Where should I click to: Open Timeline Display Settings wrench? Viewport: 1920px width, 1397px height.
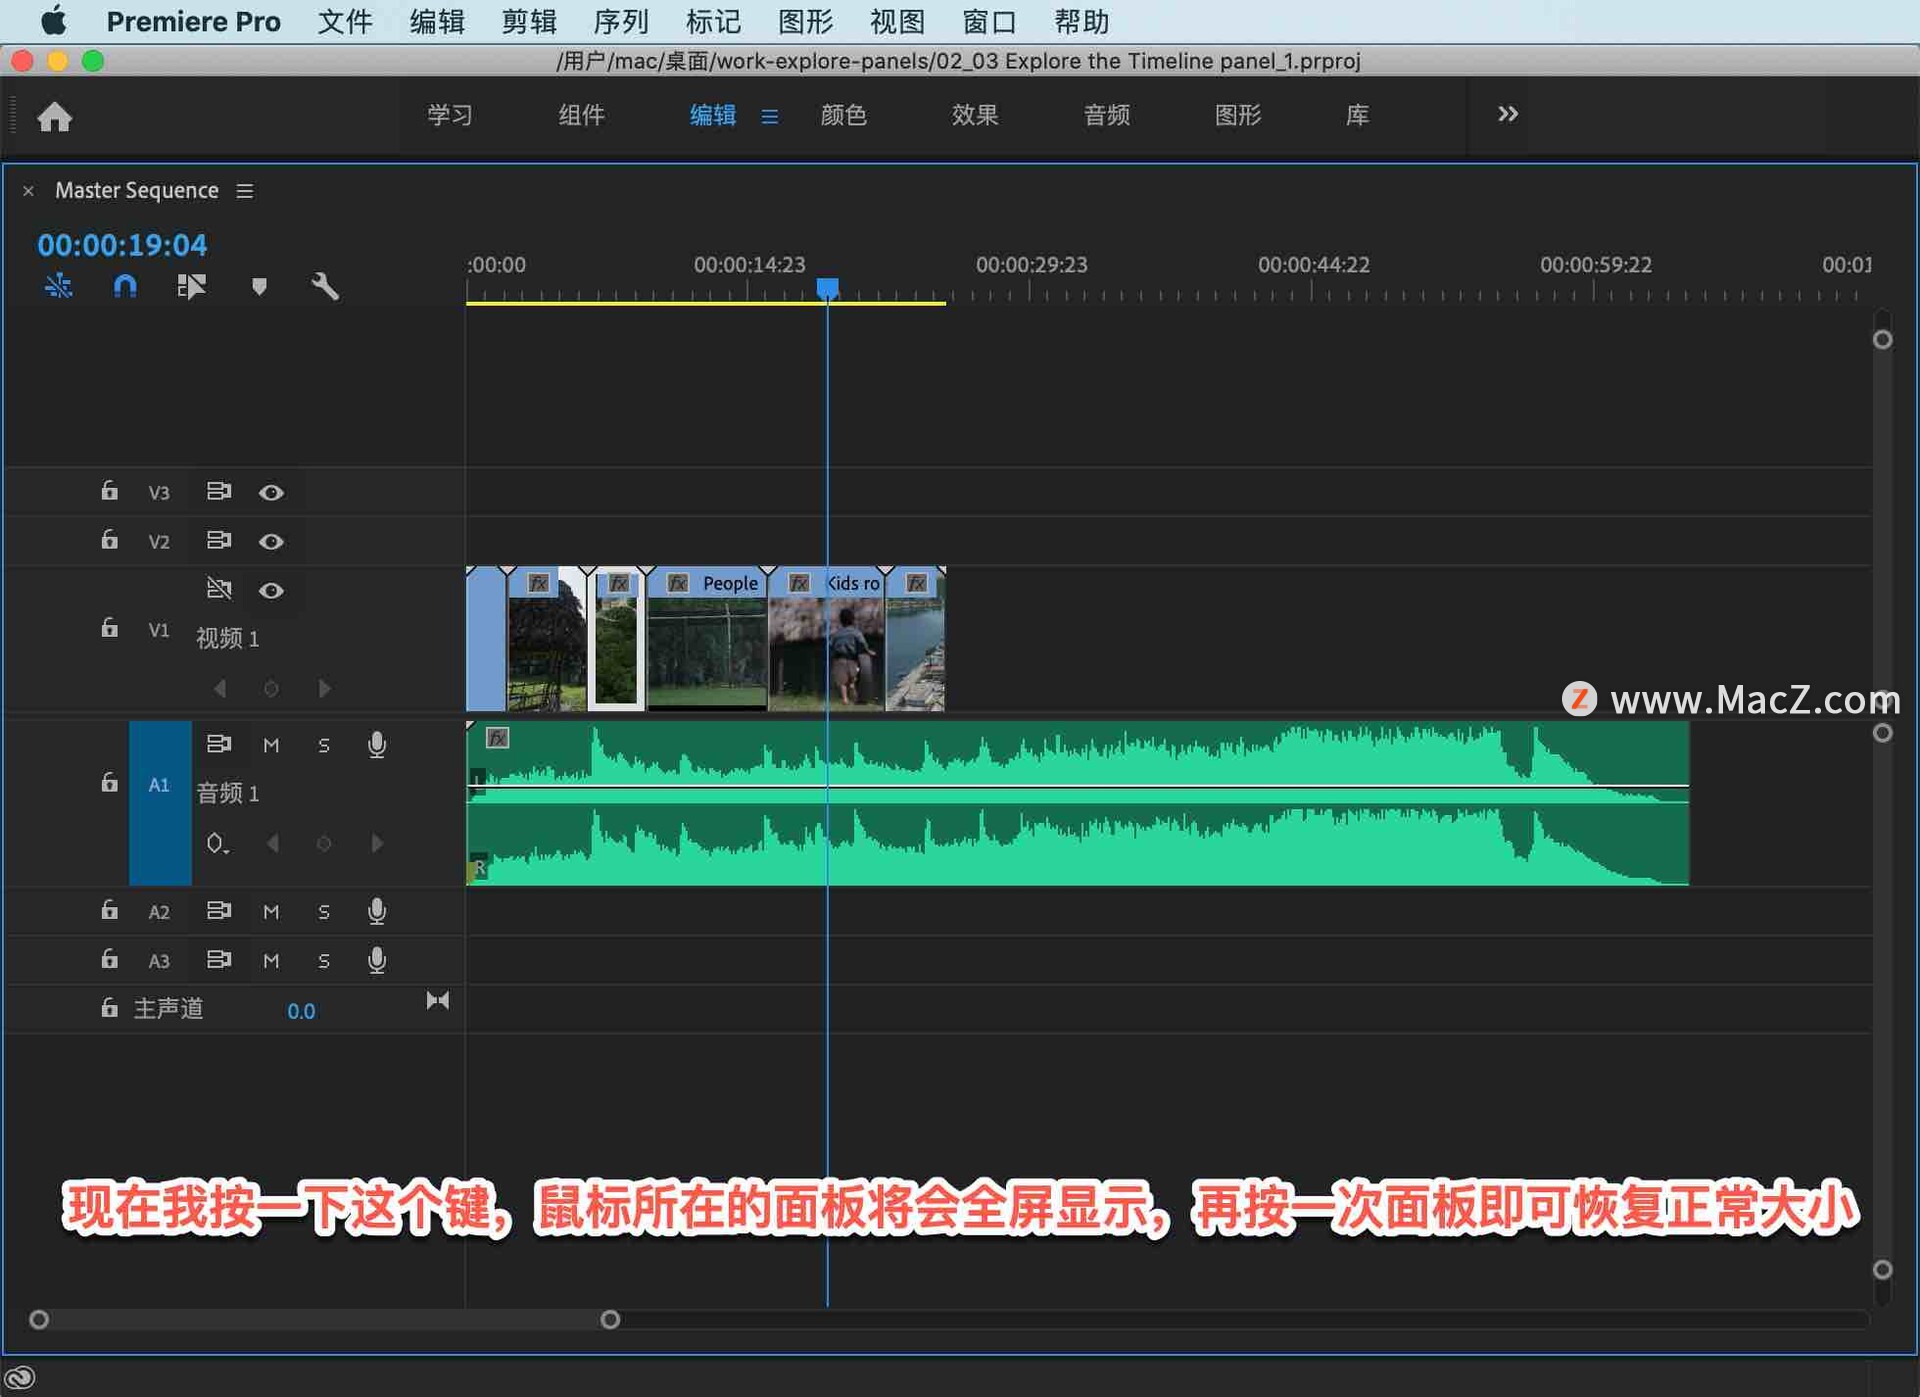(325, 287)
